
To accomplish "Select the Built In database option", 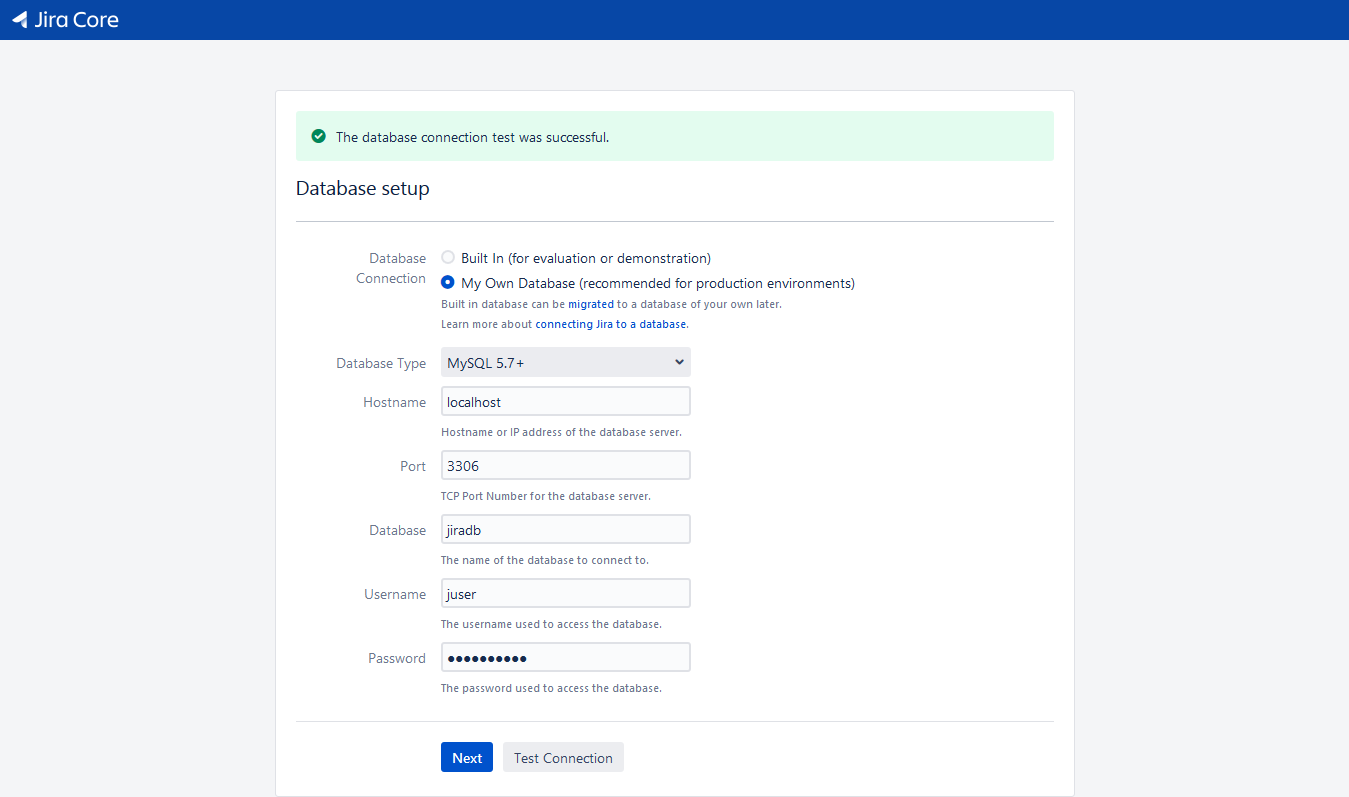I will coord(447,257).
